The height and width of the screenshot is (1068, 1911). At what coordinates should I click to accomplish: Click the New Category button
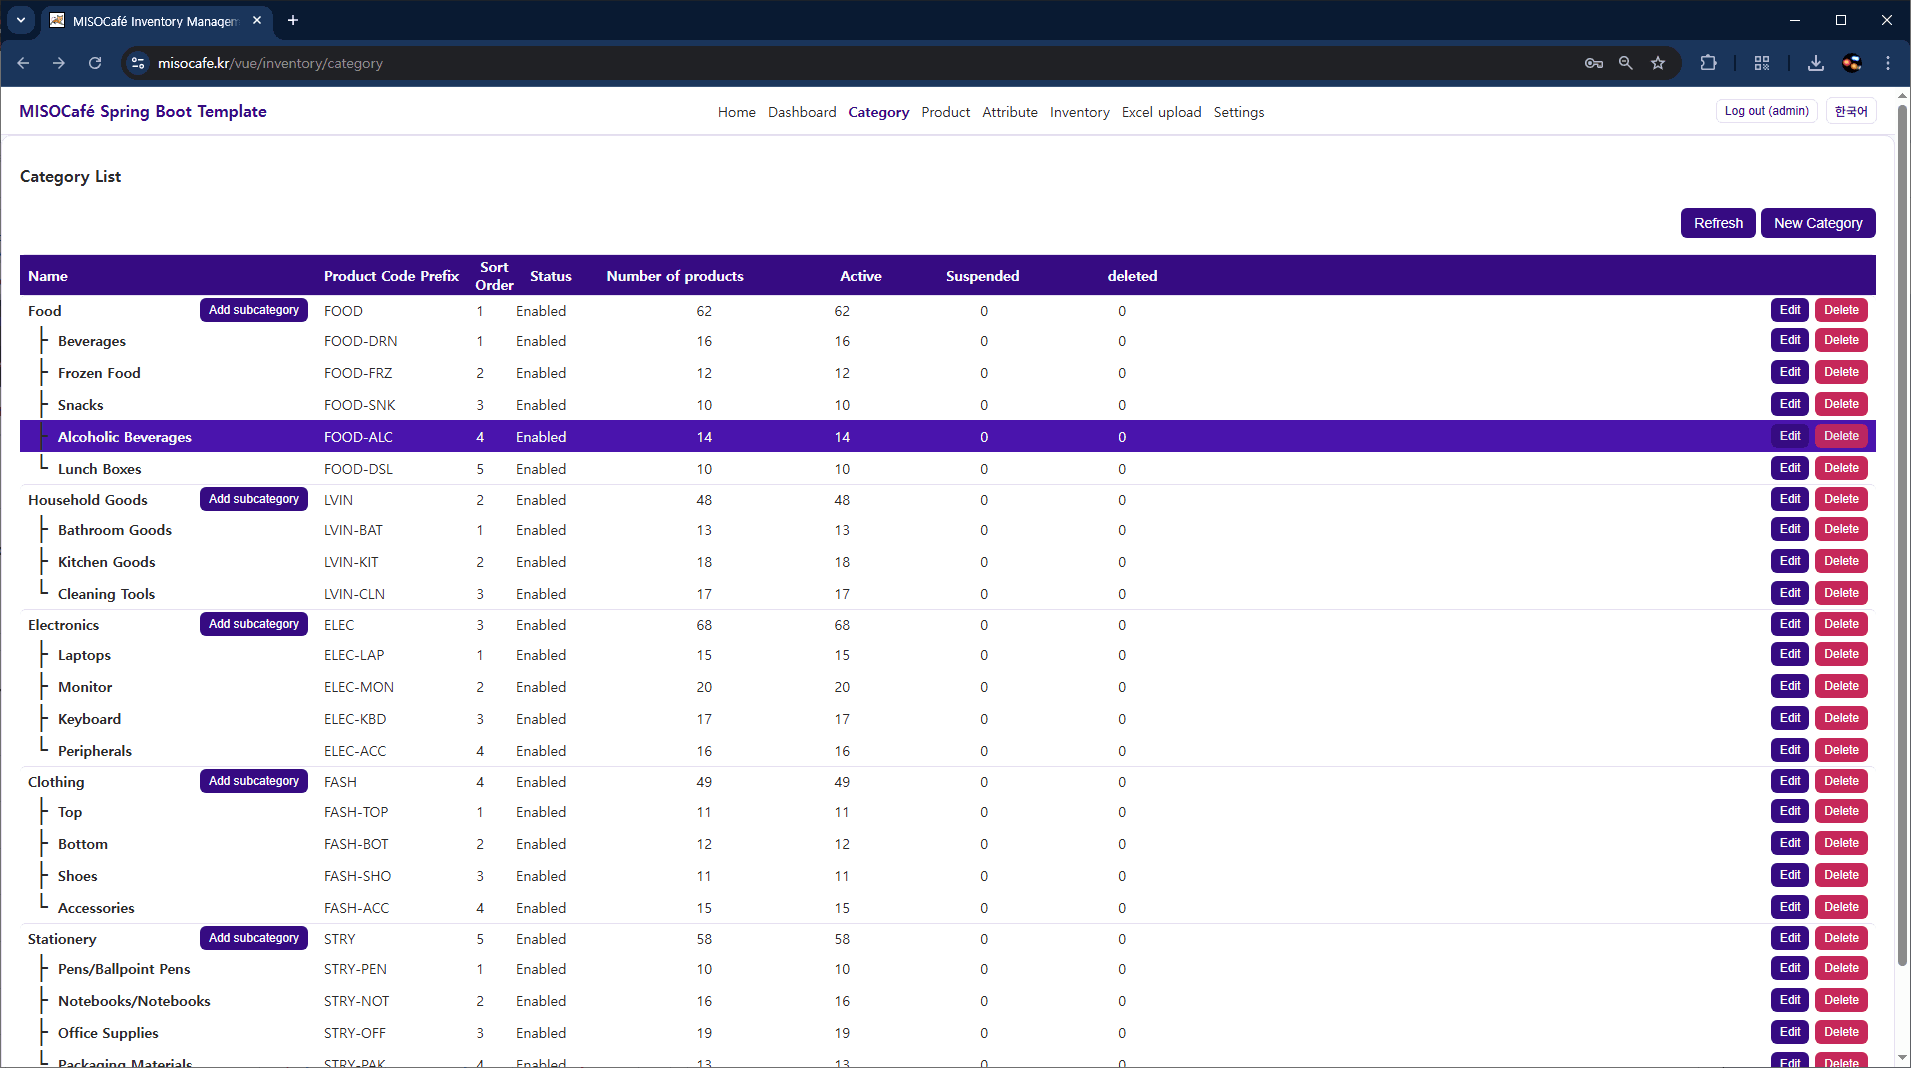point(1817,223)
